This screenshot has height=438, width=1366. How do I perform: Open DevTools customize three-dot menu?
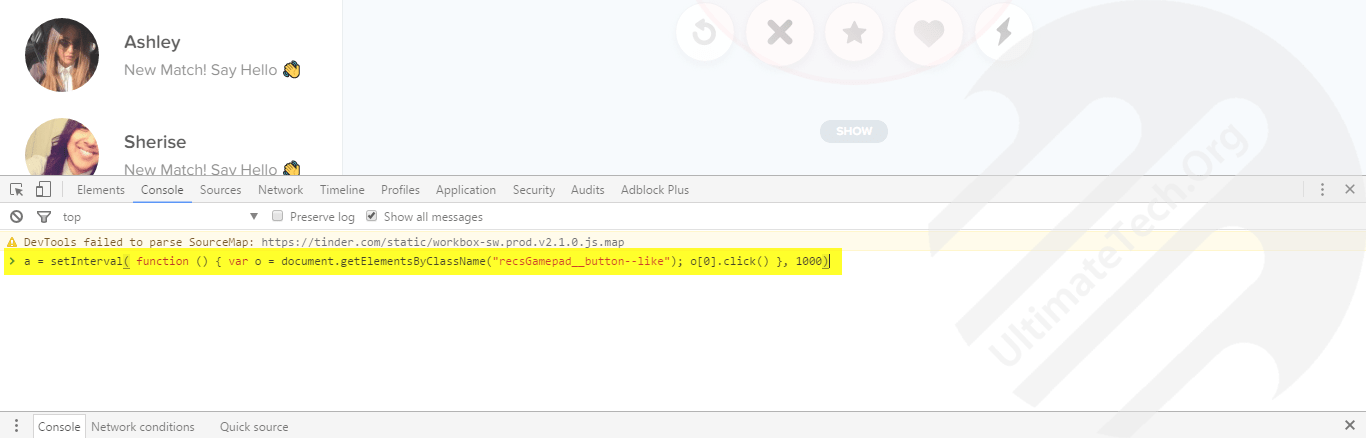click(x=1322, y=190)
